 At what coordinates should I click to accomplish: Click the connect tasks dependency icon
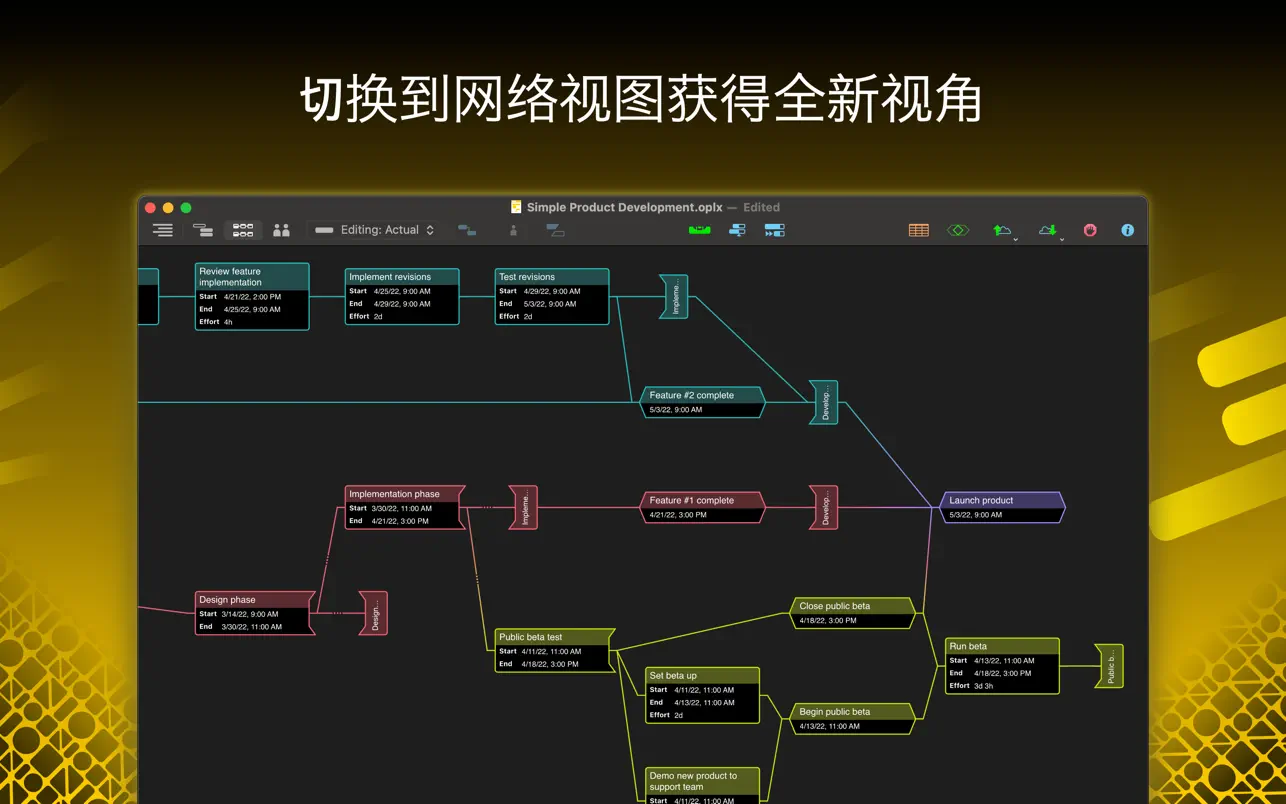(x=467, y=230)
